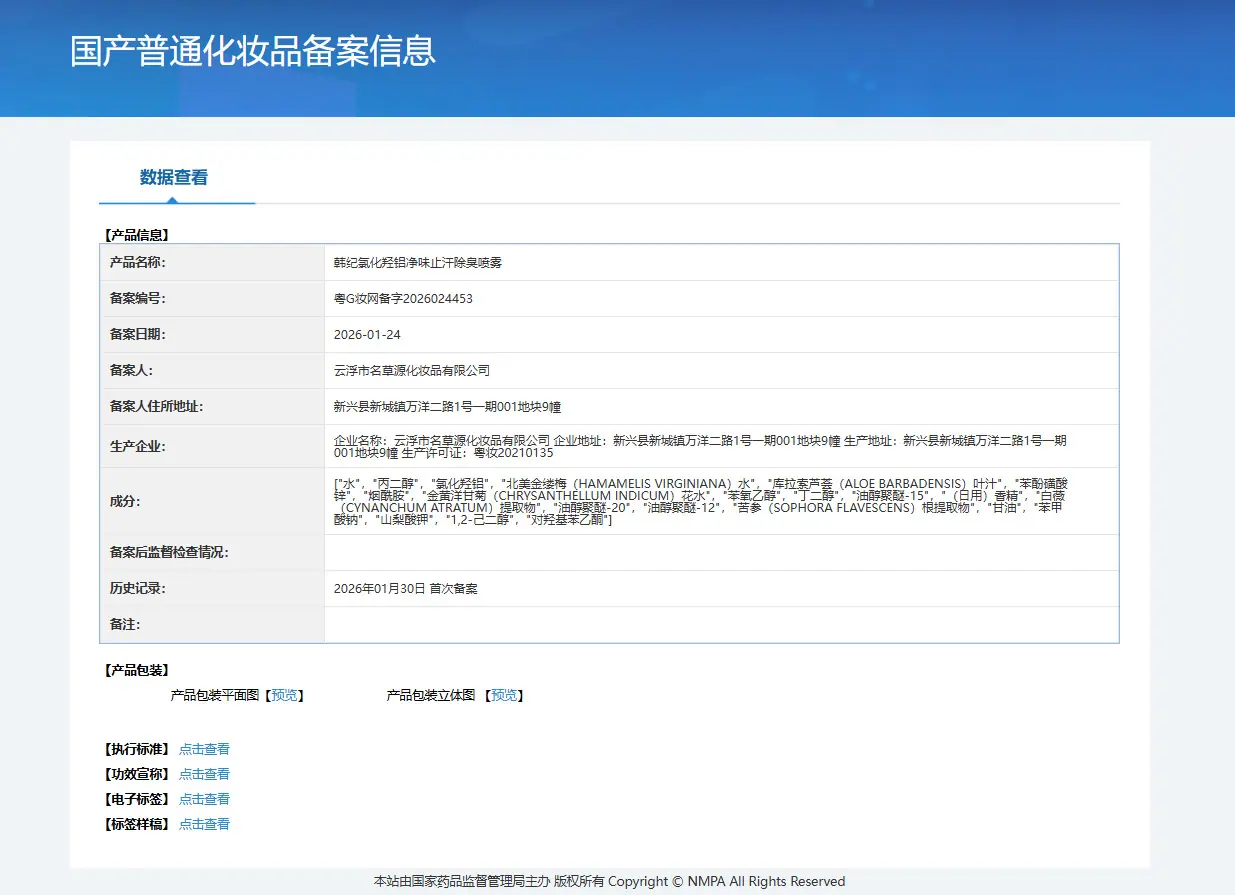Click the 生产企业 row label
The image size is (1235, 895).
(137, 447)
